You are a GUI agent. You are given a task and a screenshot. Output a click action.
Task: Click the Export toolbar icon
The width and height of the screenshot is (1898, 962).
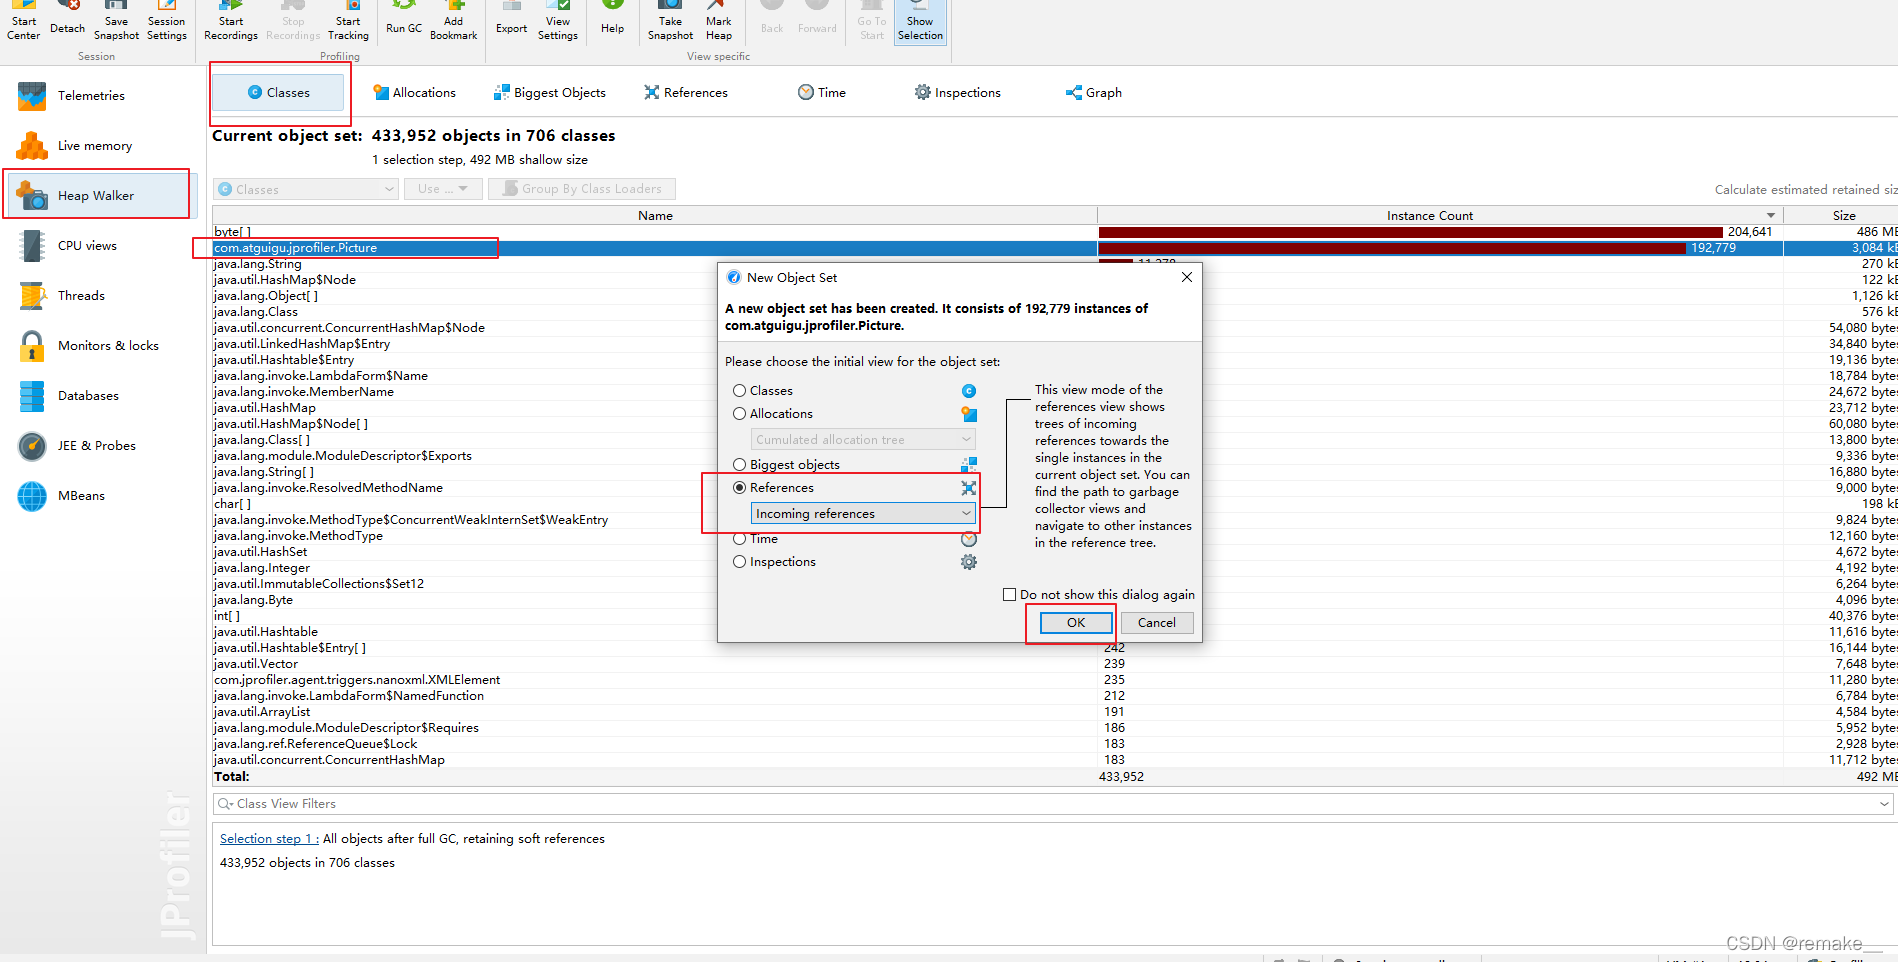(512, 19)
